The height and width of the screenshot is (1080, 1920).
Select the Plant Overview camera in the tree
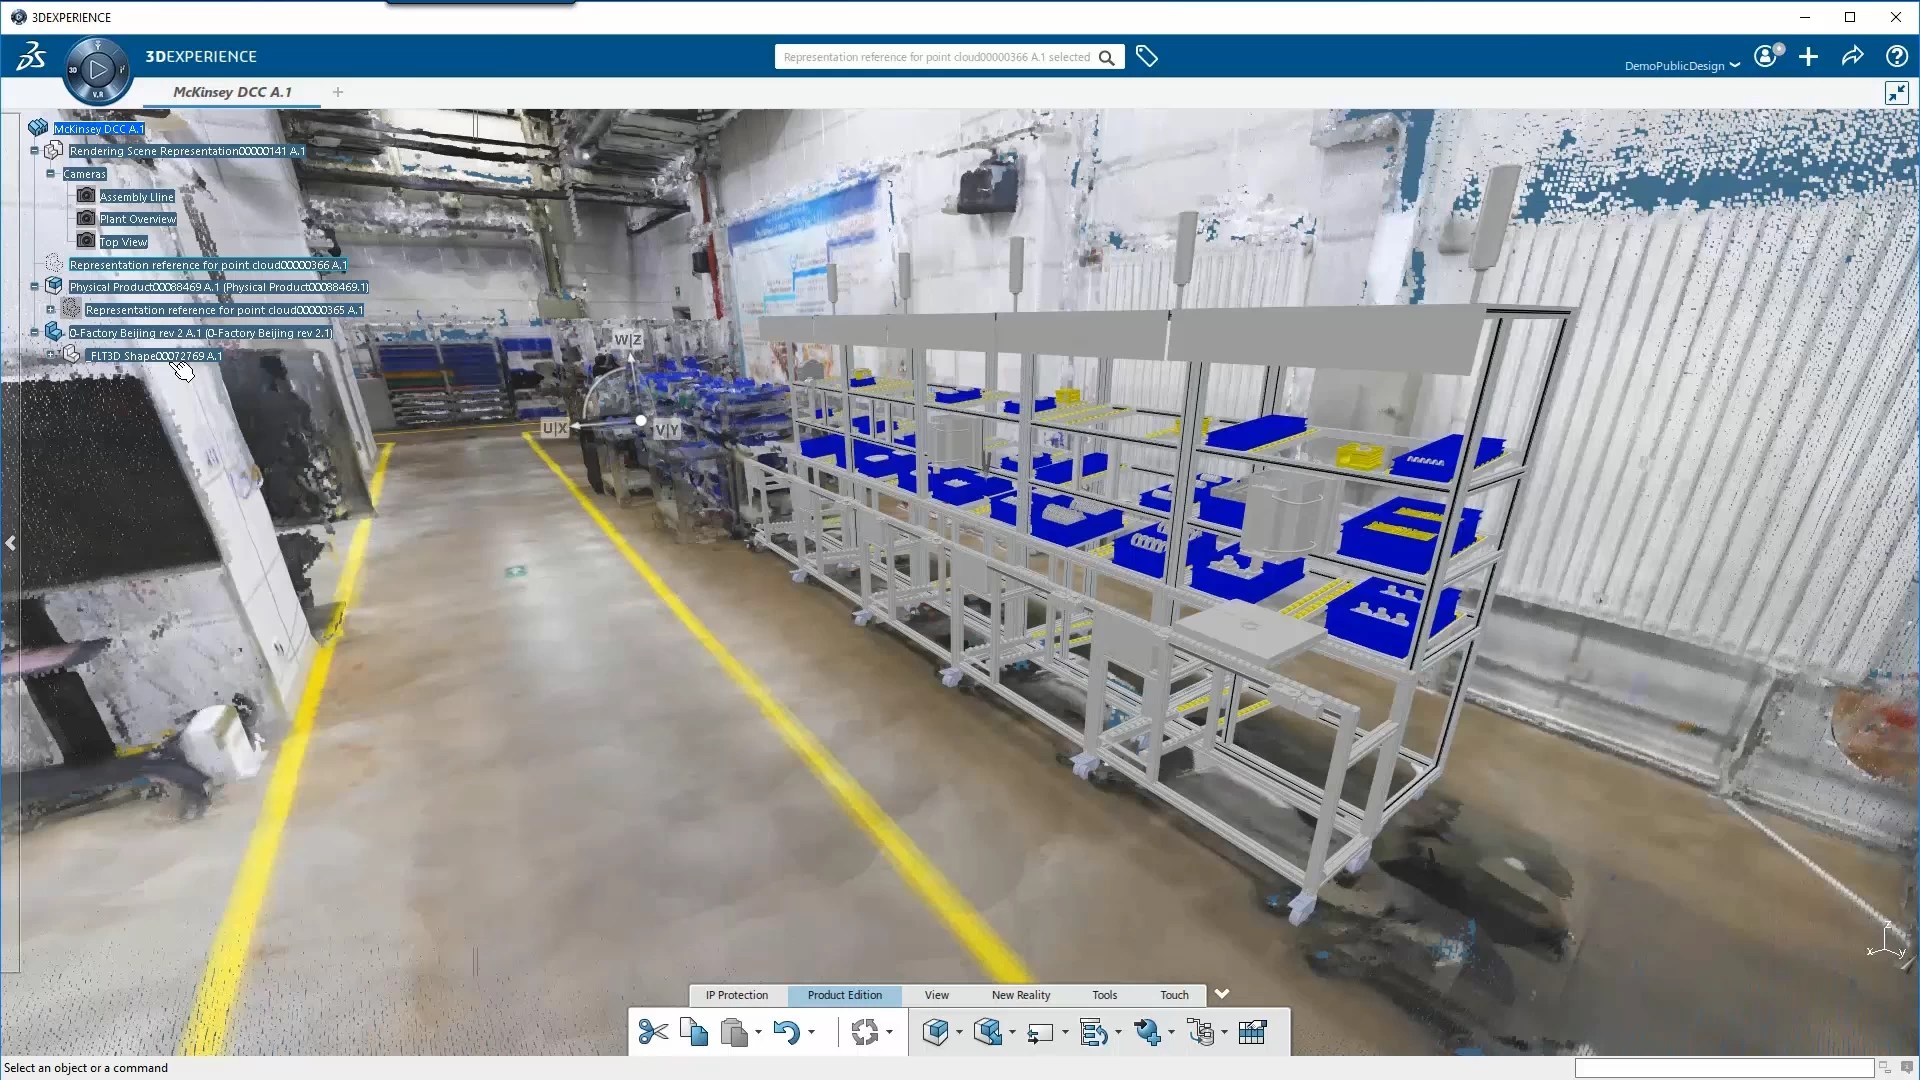(136, 218)
